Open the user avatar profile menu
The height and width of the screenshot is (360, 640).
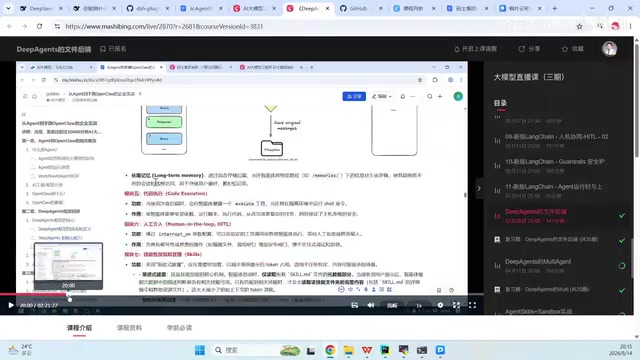click(x=609, y=49)
